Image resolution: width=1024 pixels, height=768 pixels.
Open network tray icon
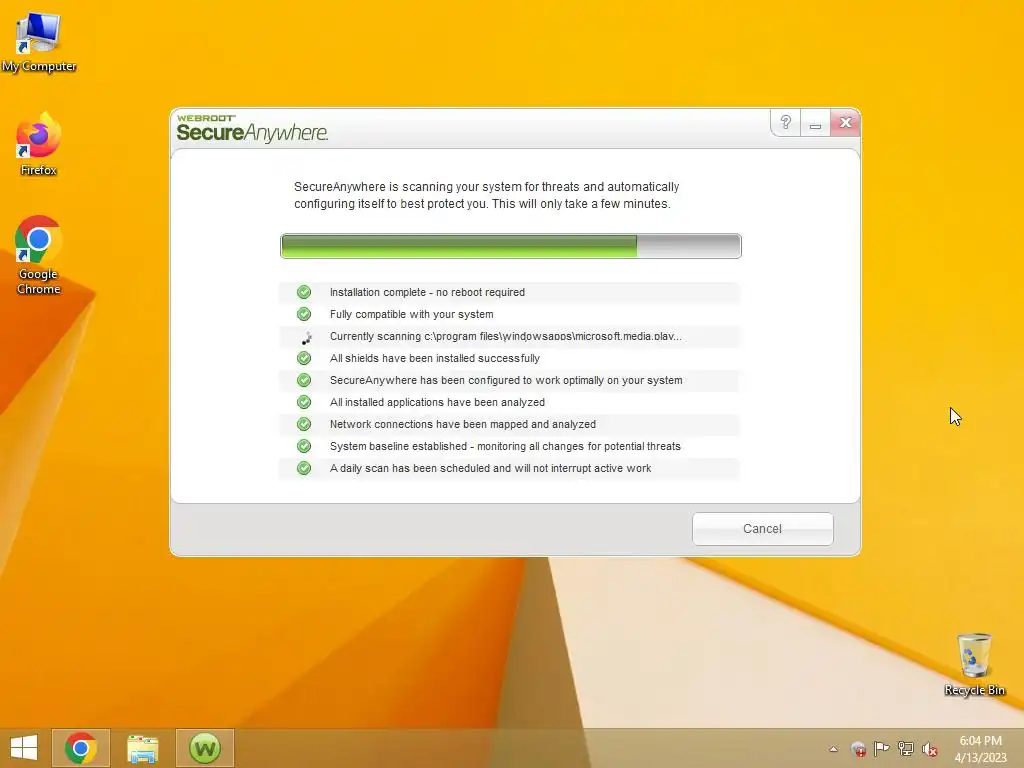906,749
